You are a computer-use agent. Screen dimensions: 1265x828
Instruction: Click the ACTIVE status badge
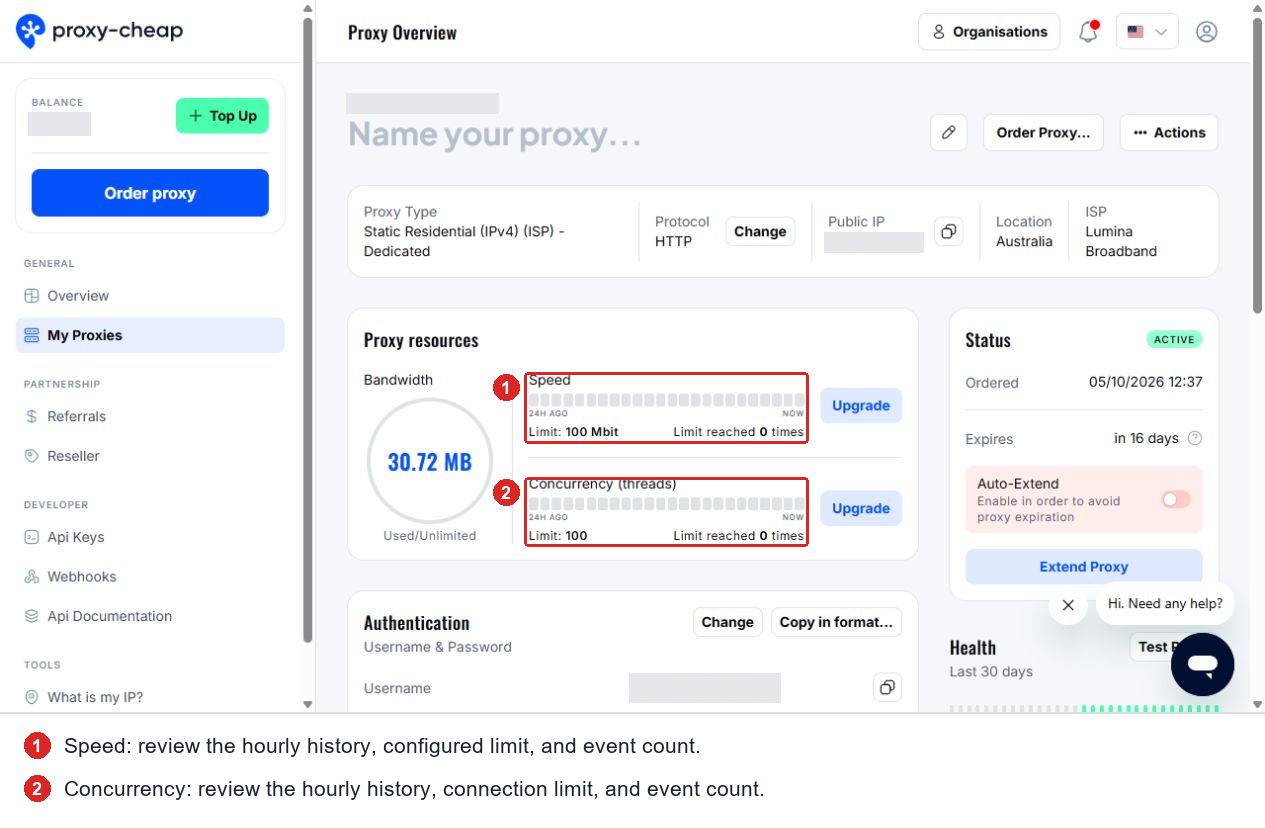click(1174, 340)
